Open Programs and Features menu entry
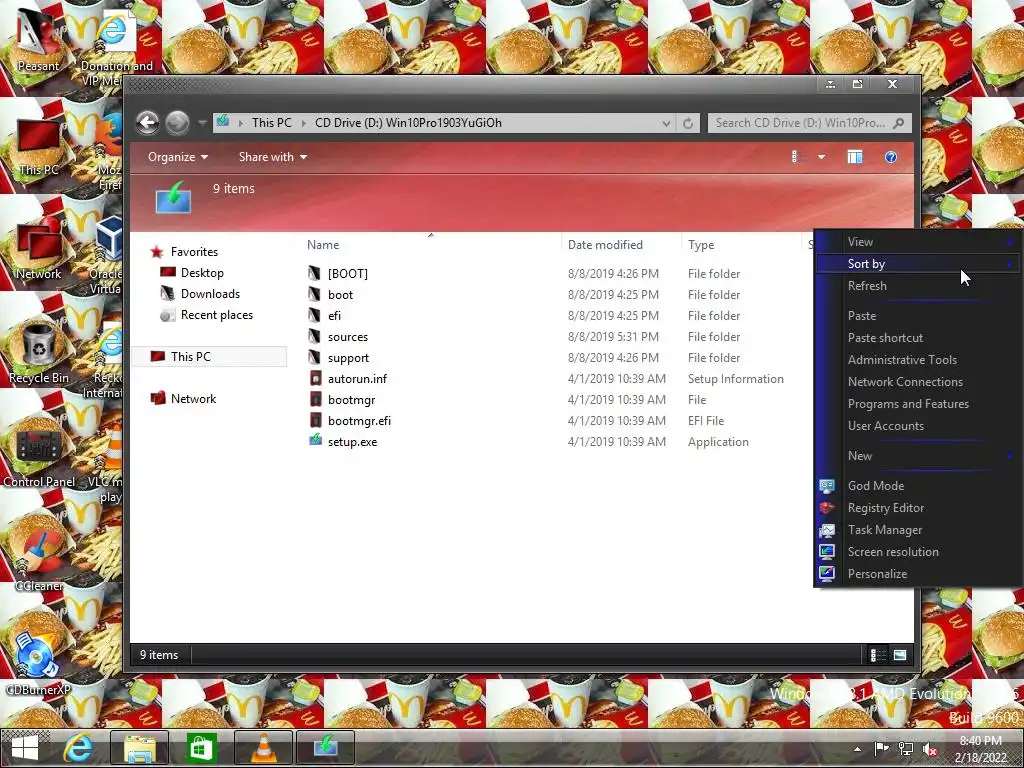Viewport: 1024px width, 768px height. pyautogui.click(x=918, y=404)
